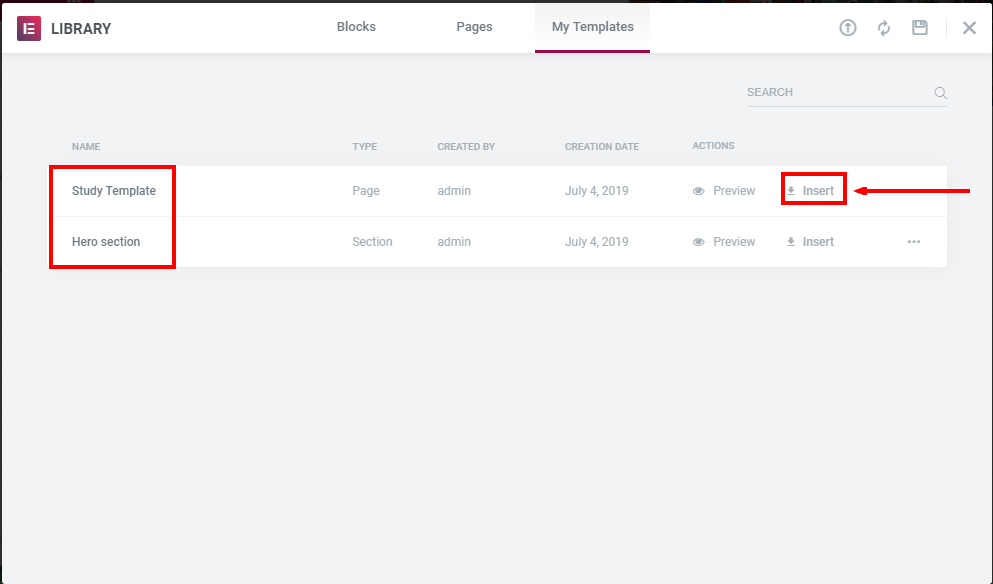Open more options for Hero section
993x584 pixels.
coord(913,242)
